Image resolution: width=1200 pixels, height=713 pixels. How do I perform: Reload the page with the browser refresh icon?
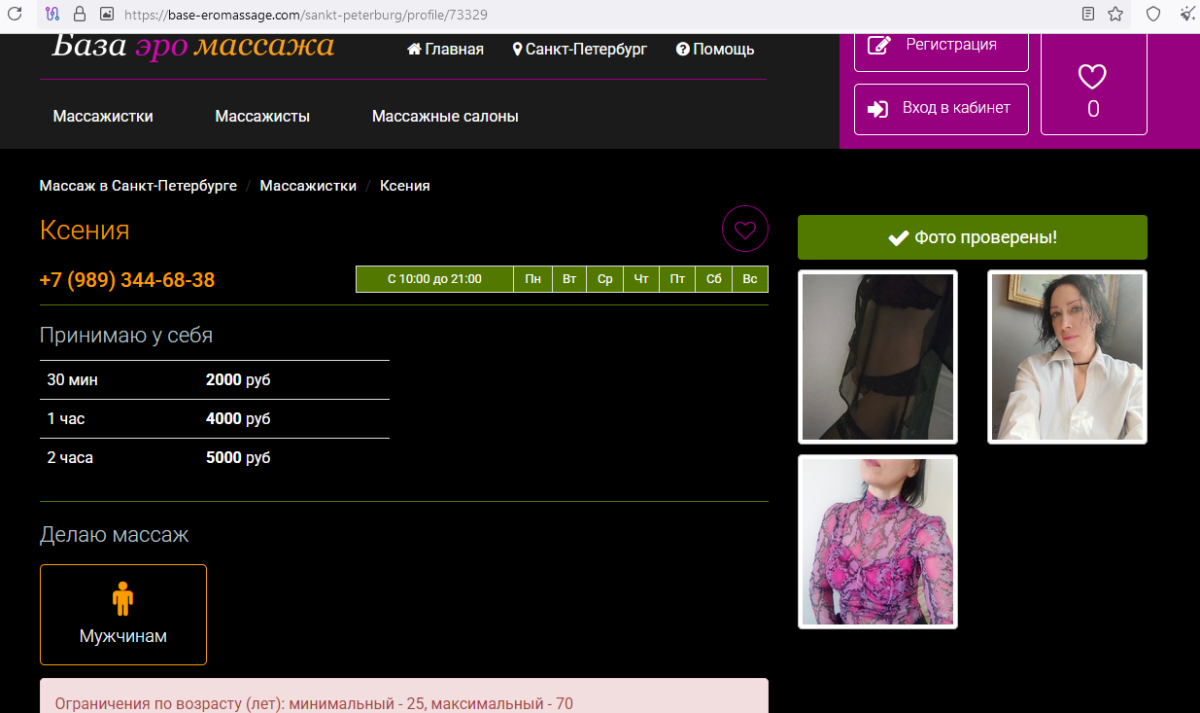pos(15,15)
